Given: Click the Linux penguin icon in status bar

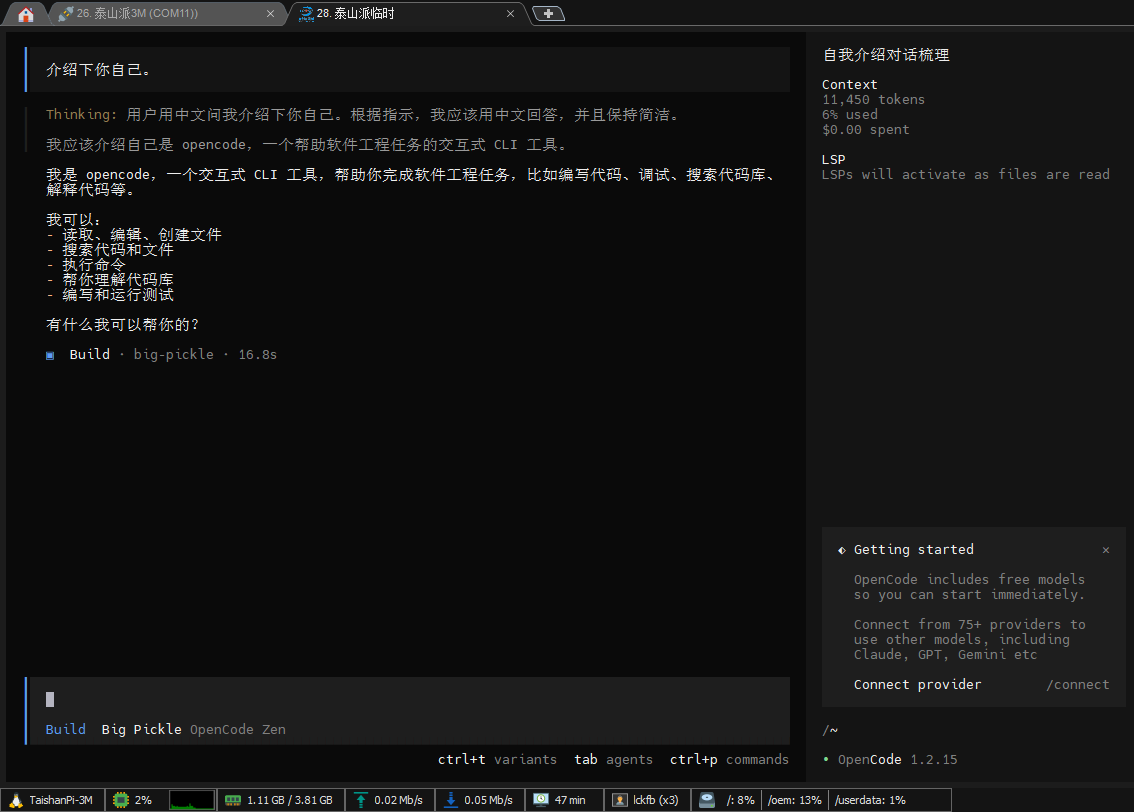Looking at the screenshot, I should pyautogui.click(x=15, y=800).
